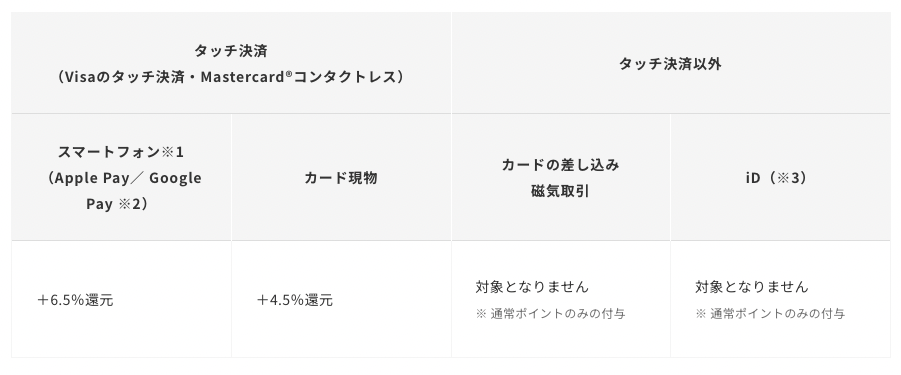Screen dimensions: 901x375
Task: Click the カードの差し込み 磁気取引 header
Action: tap(561, 177)
